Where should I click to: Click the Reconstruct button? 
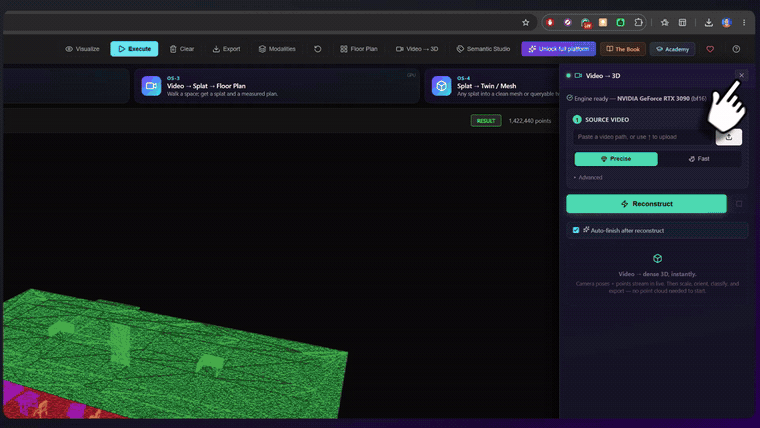[646, 204]
